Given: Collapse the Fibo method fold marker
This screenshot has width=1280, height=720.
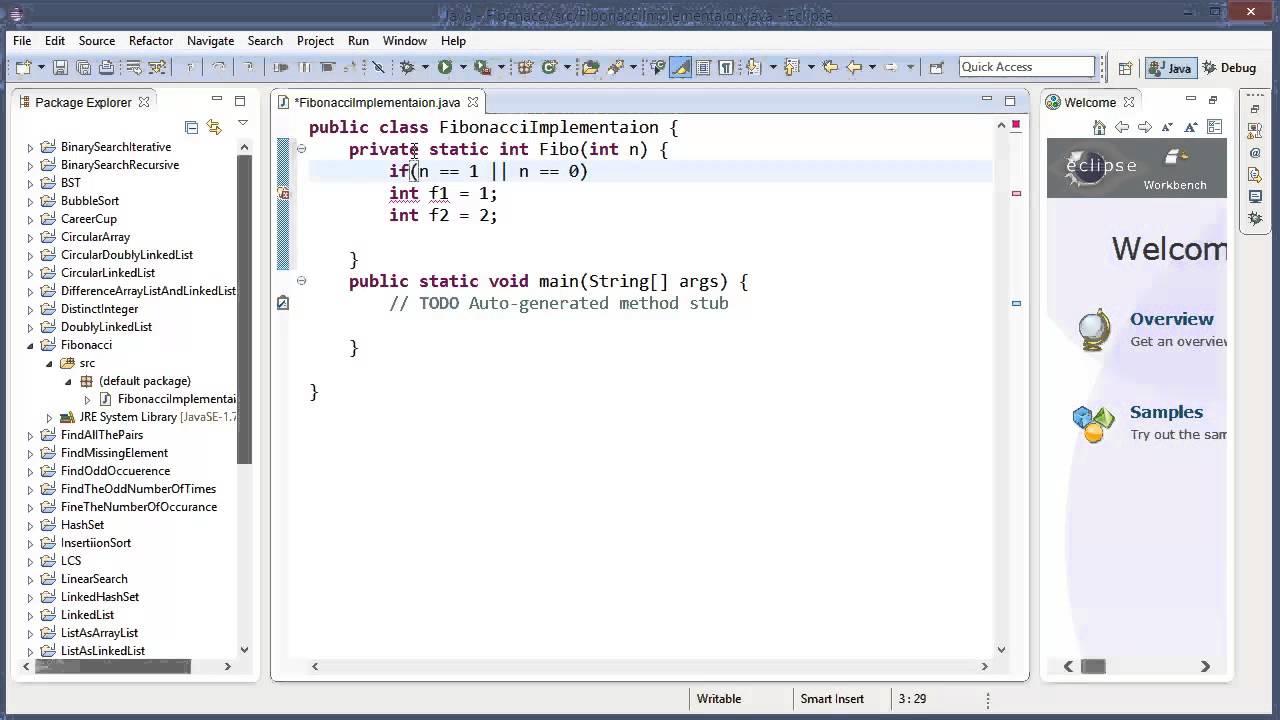Looking at the screenshot, I should coord(301,149).
